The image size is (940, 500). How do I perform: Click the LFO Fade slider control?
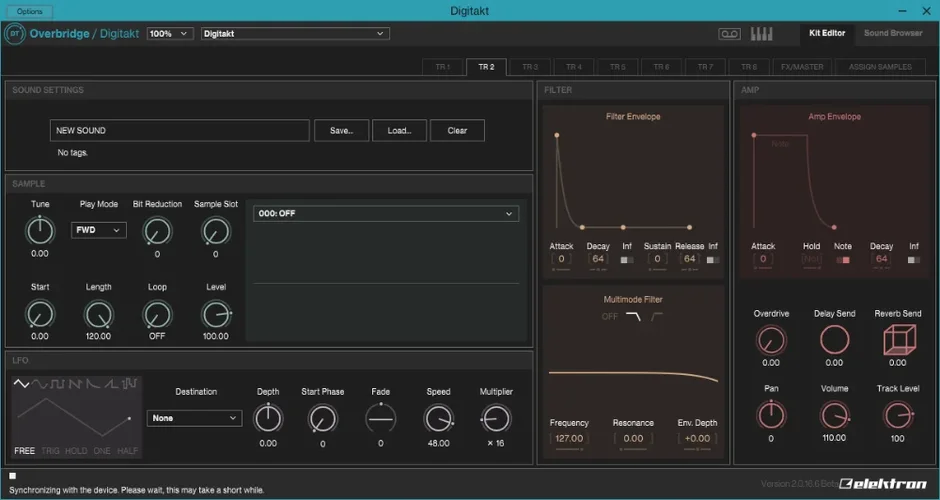(x=381, y=418)
